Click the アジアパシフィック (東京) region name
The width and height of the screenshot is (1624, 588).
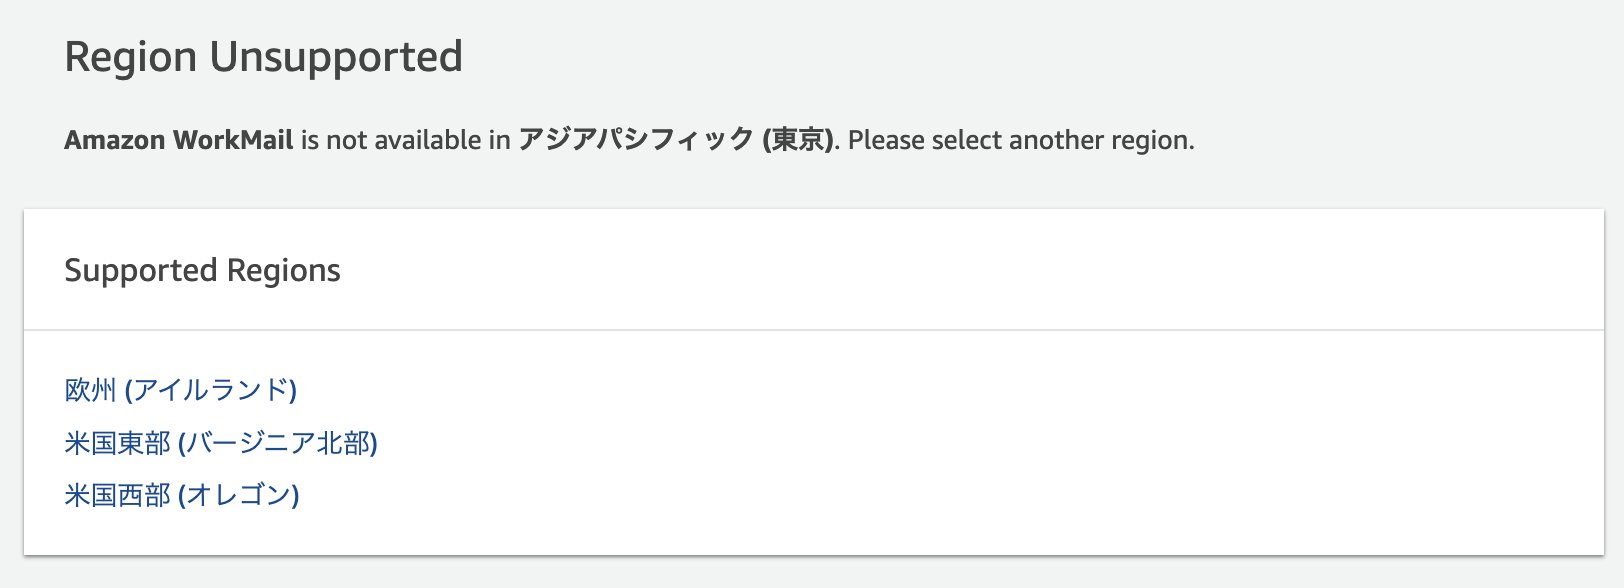(x=676, y=140)
